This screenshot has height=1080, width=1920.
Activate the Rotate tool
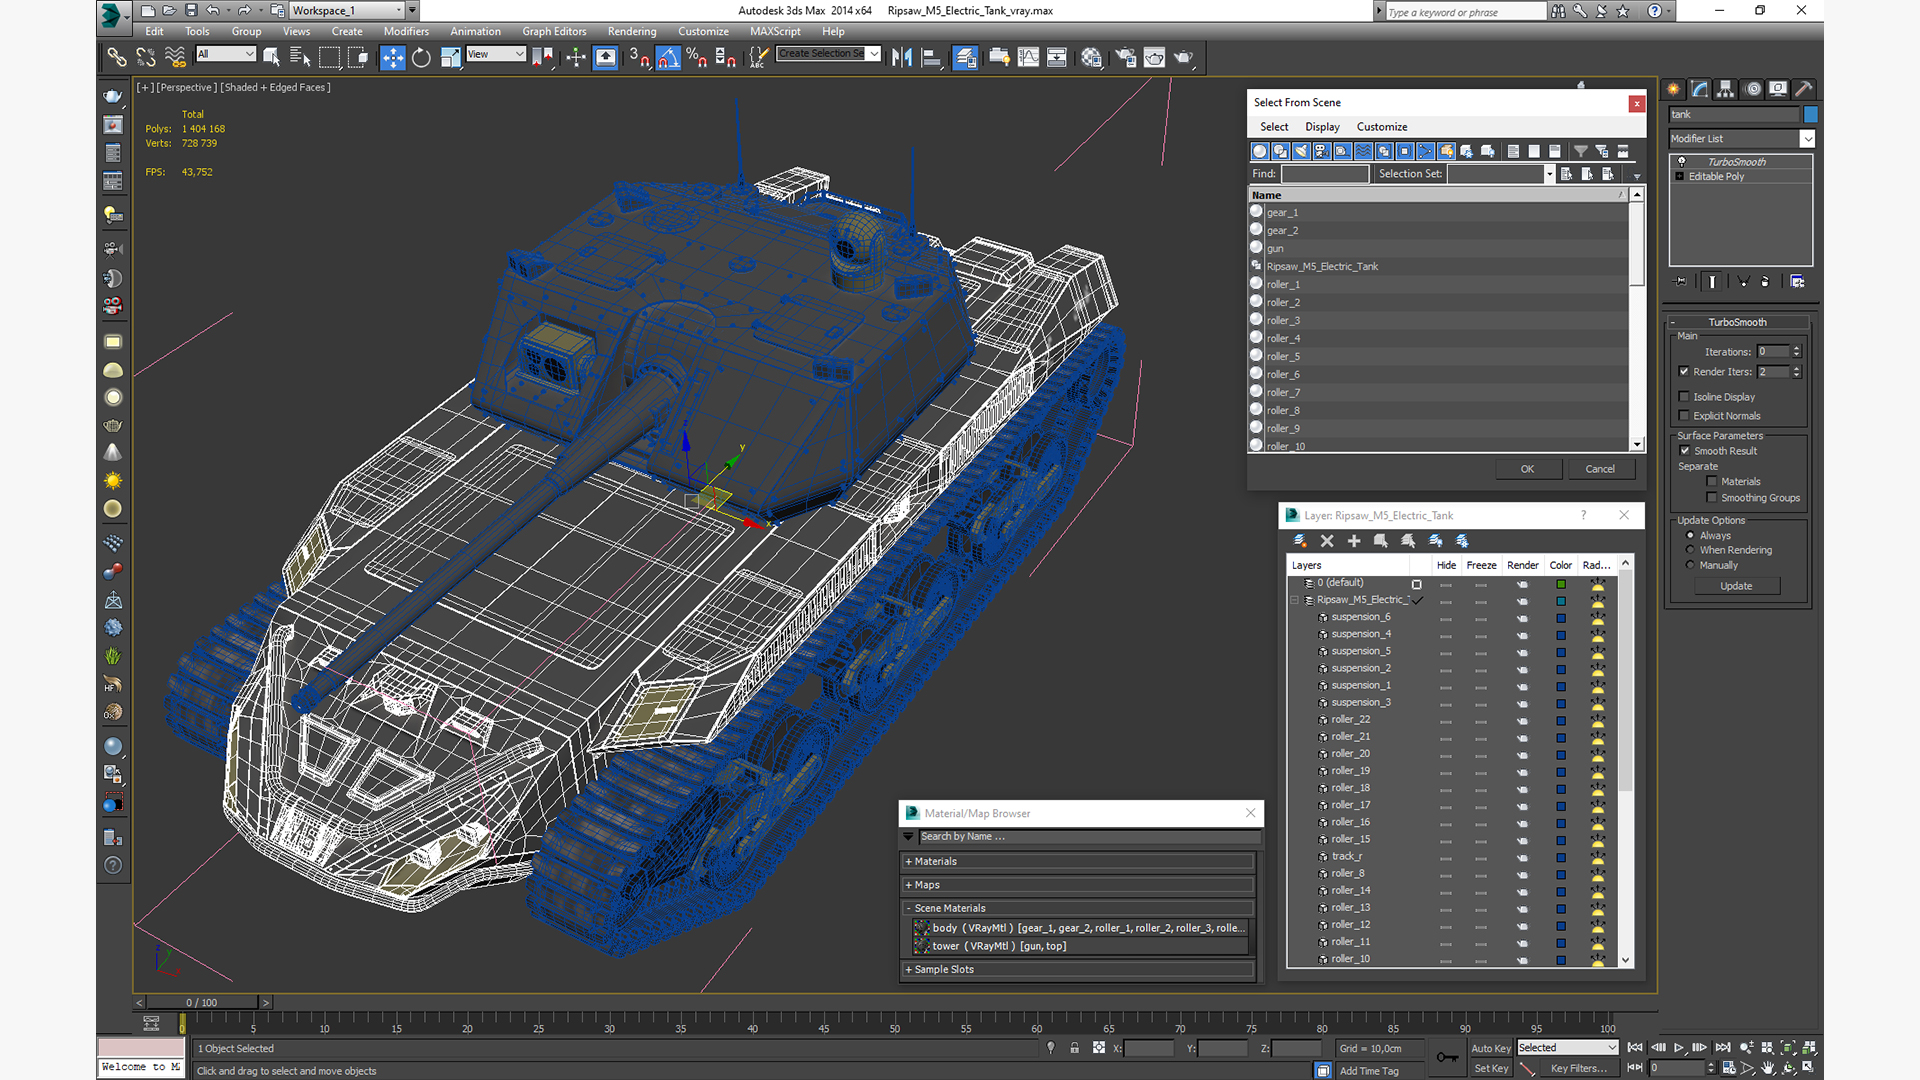[421, 58]
